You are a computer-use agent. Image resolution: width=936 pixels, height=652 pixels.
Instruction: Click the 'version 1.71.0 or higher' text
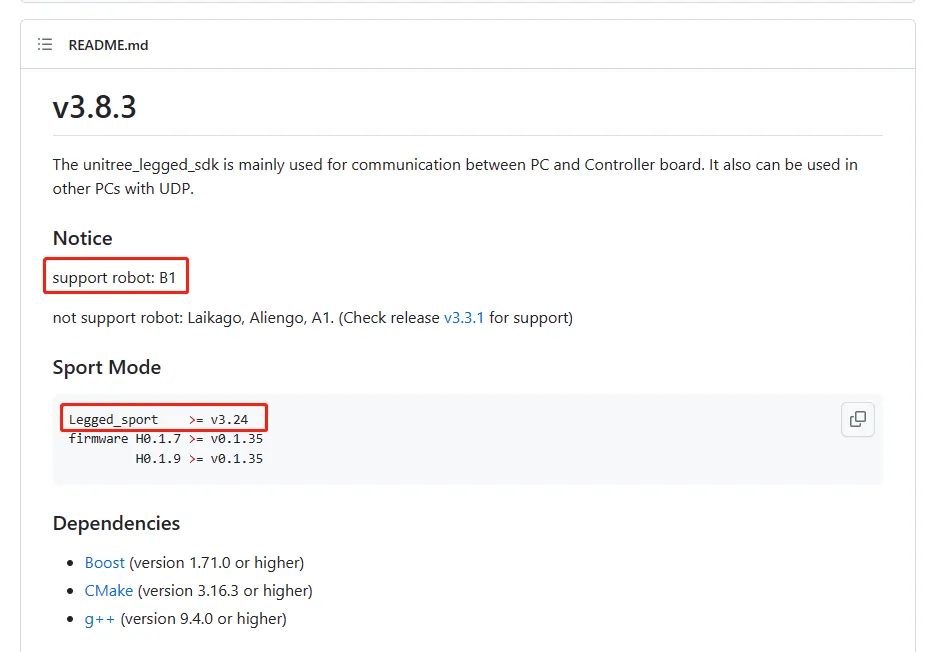217,562
